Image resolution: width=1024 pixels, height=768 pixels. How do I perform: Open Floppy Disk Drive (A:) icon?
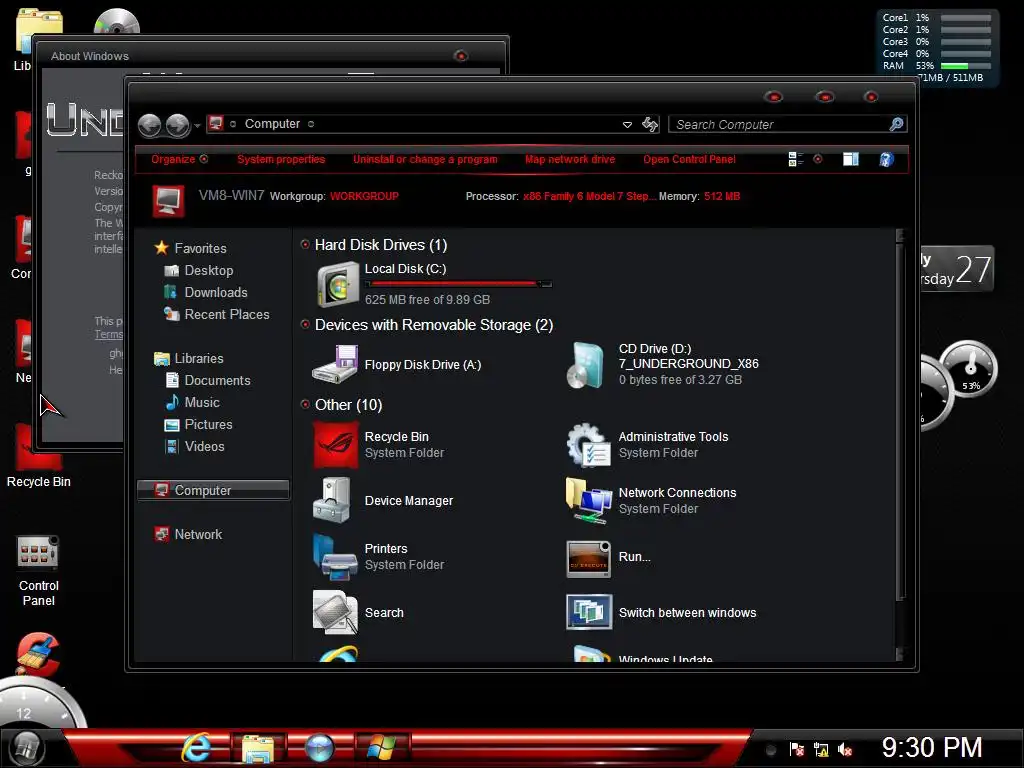tap(334, 364)
